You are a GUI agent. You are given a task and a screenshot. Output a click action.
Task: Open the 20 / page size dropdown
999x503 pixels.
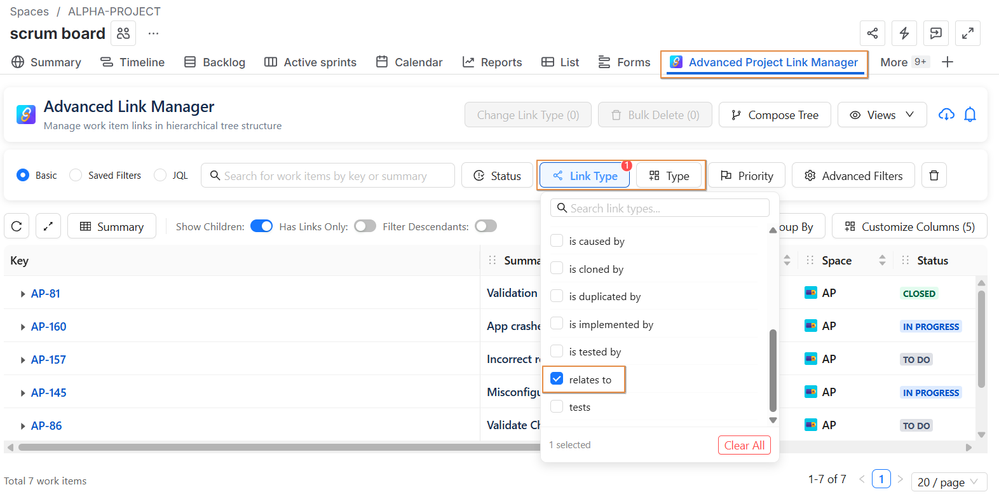point(949,483)
